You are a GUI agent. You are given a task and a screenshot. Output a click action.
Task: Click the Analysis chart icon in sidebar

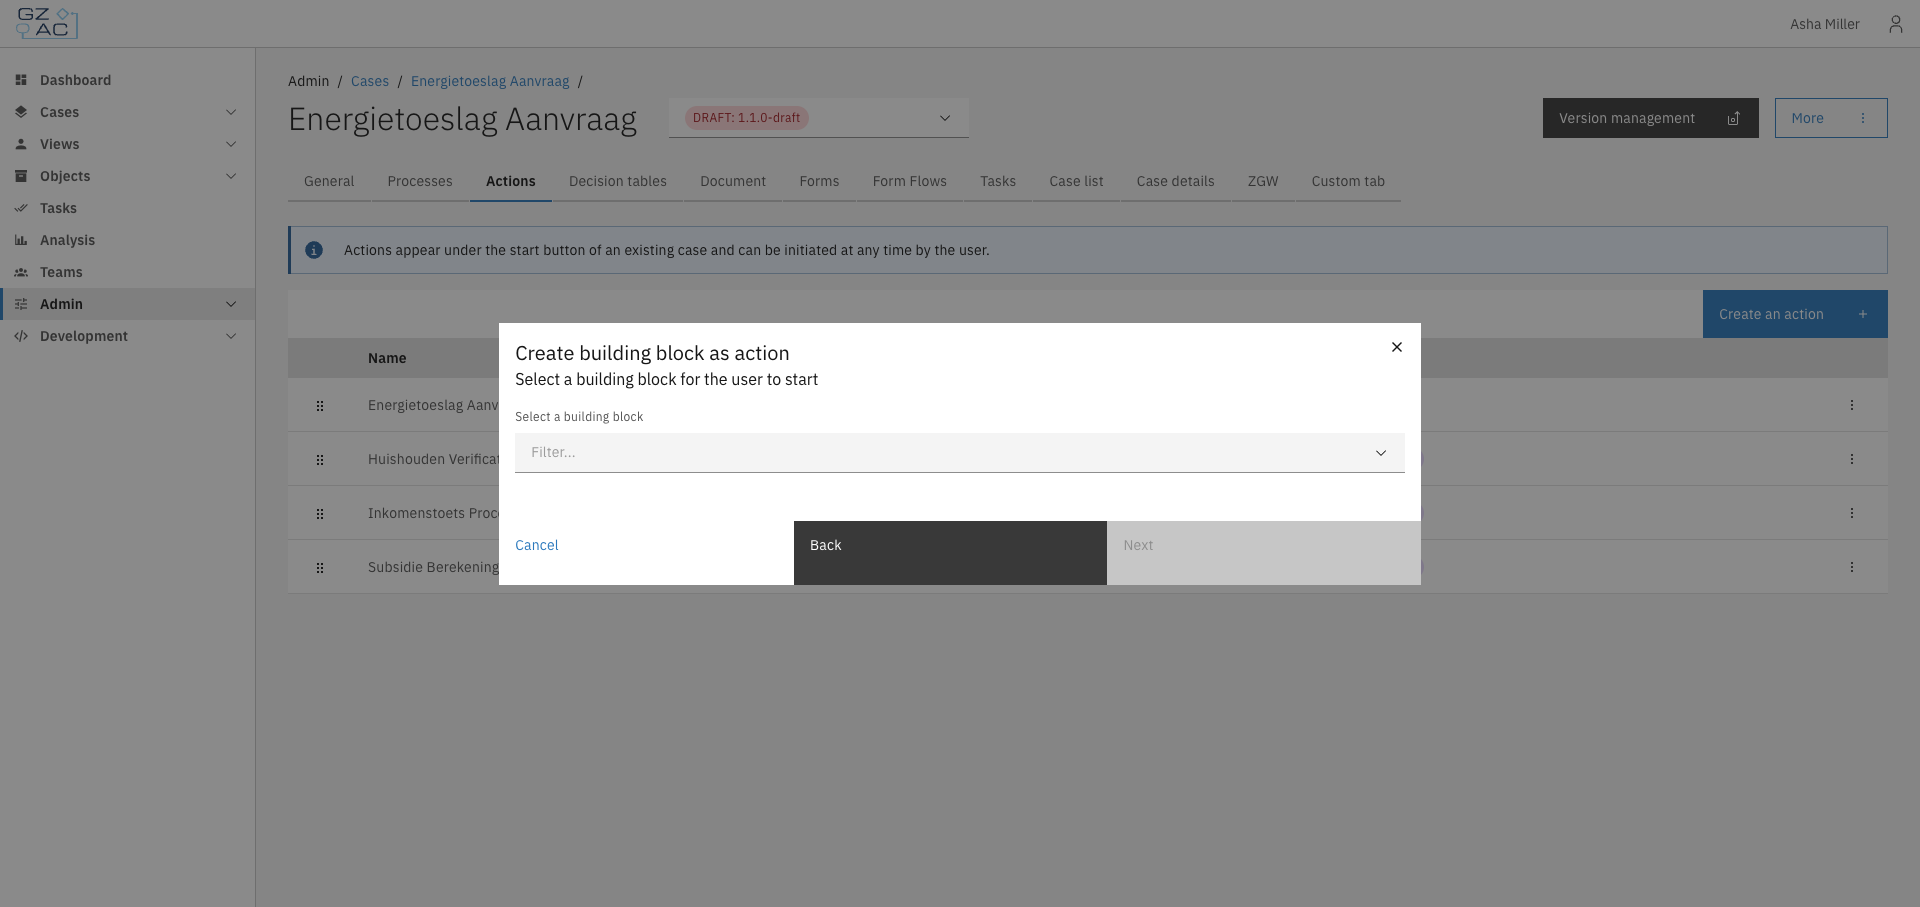(21, 240)
